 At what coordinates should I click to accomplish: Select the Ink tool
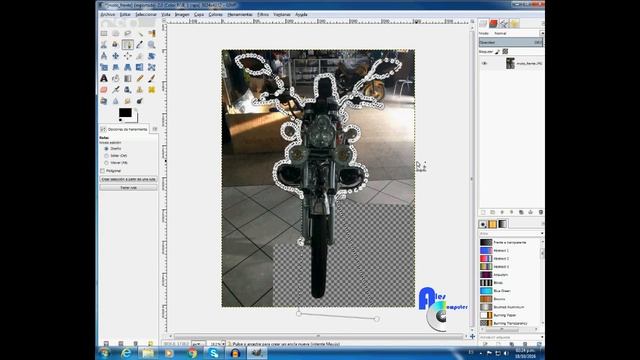[x=128, y=89]
